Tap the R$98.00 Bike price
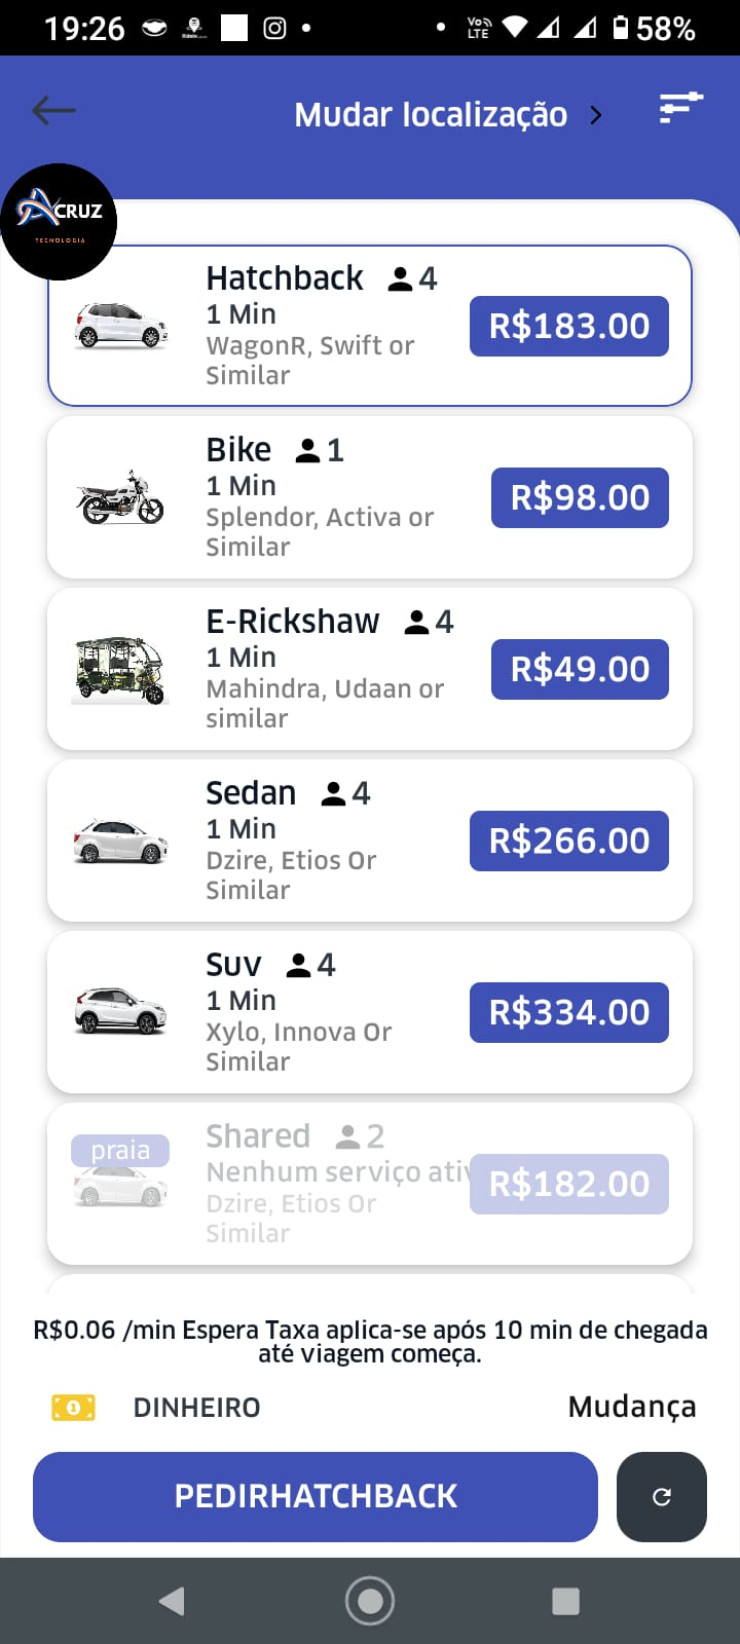Image resolution: width=740 pixels, height=1644 pixels. 579,498
